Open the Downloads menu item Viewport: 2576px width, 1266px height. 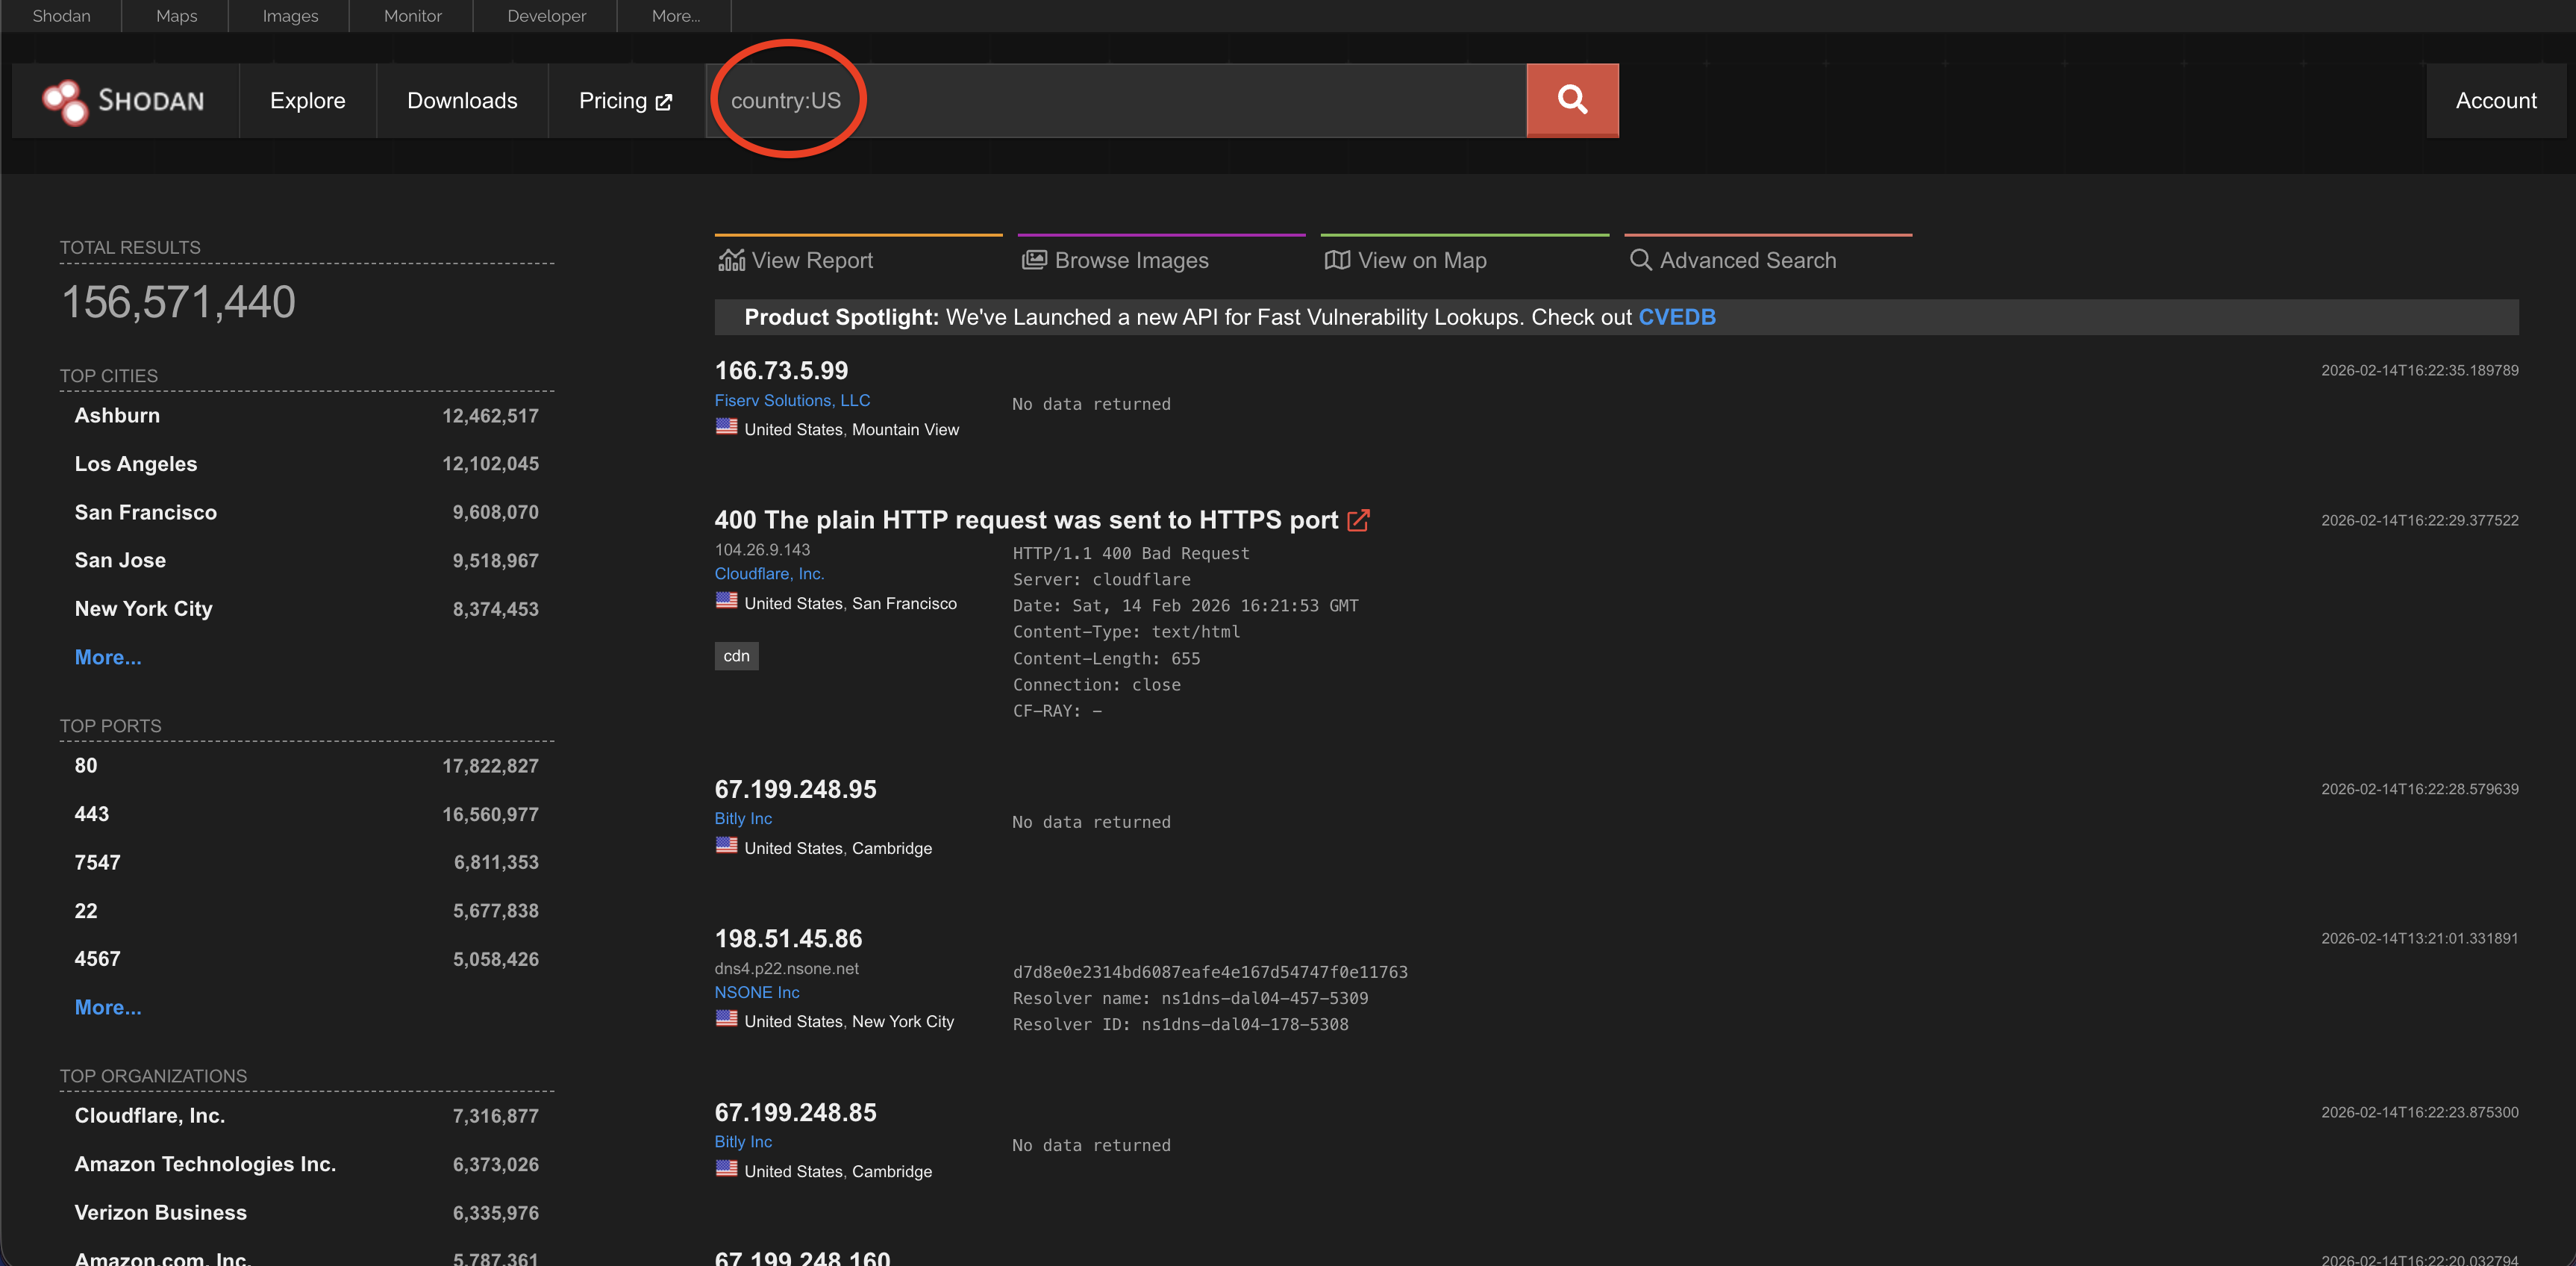coord(462,101)
